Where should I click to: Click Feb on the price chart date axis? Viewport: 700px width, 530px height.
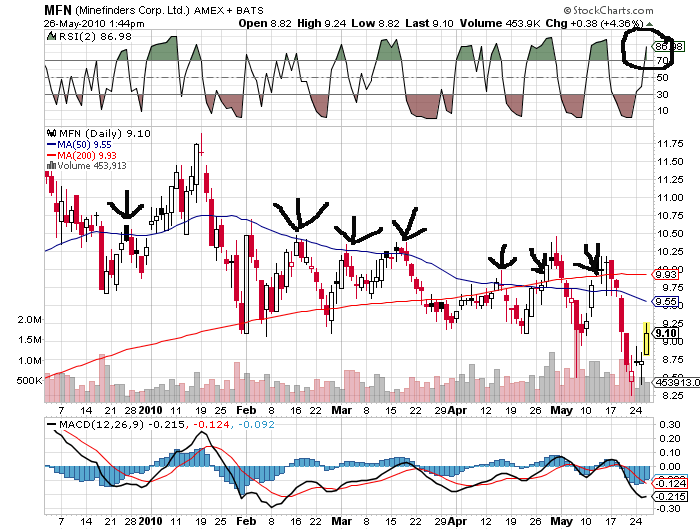[246, 410]
